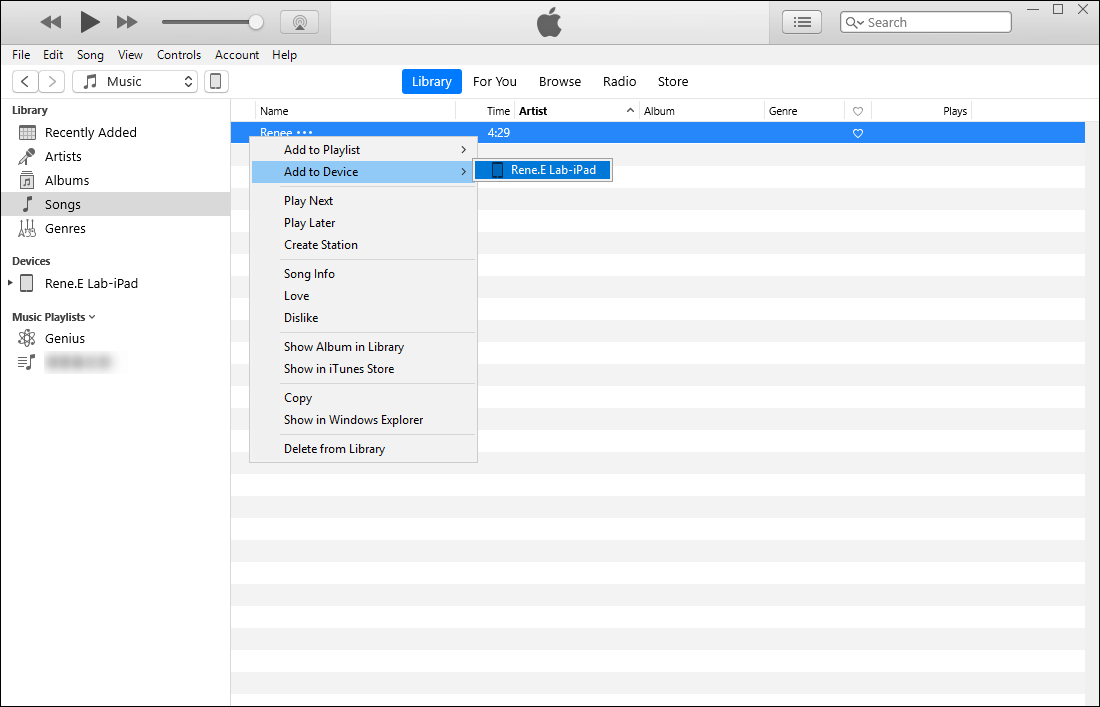Choose Dislike in context menu
This screenshot has width=1100, height=707.
[364, 318]
